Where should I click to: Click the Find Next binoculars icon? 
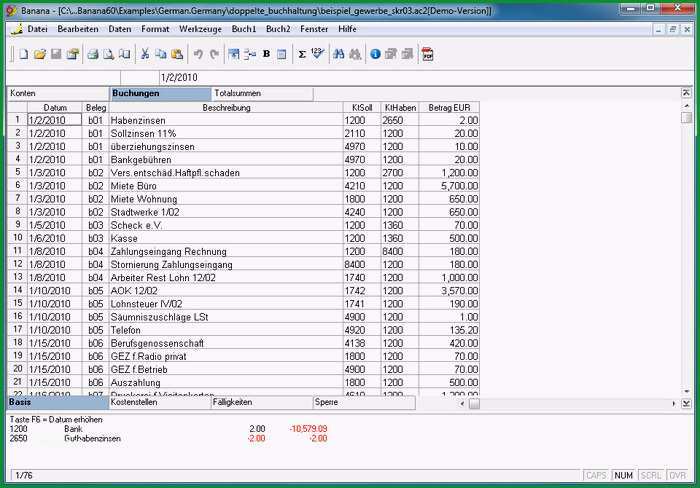tap(355, 54)
